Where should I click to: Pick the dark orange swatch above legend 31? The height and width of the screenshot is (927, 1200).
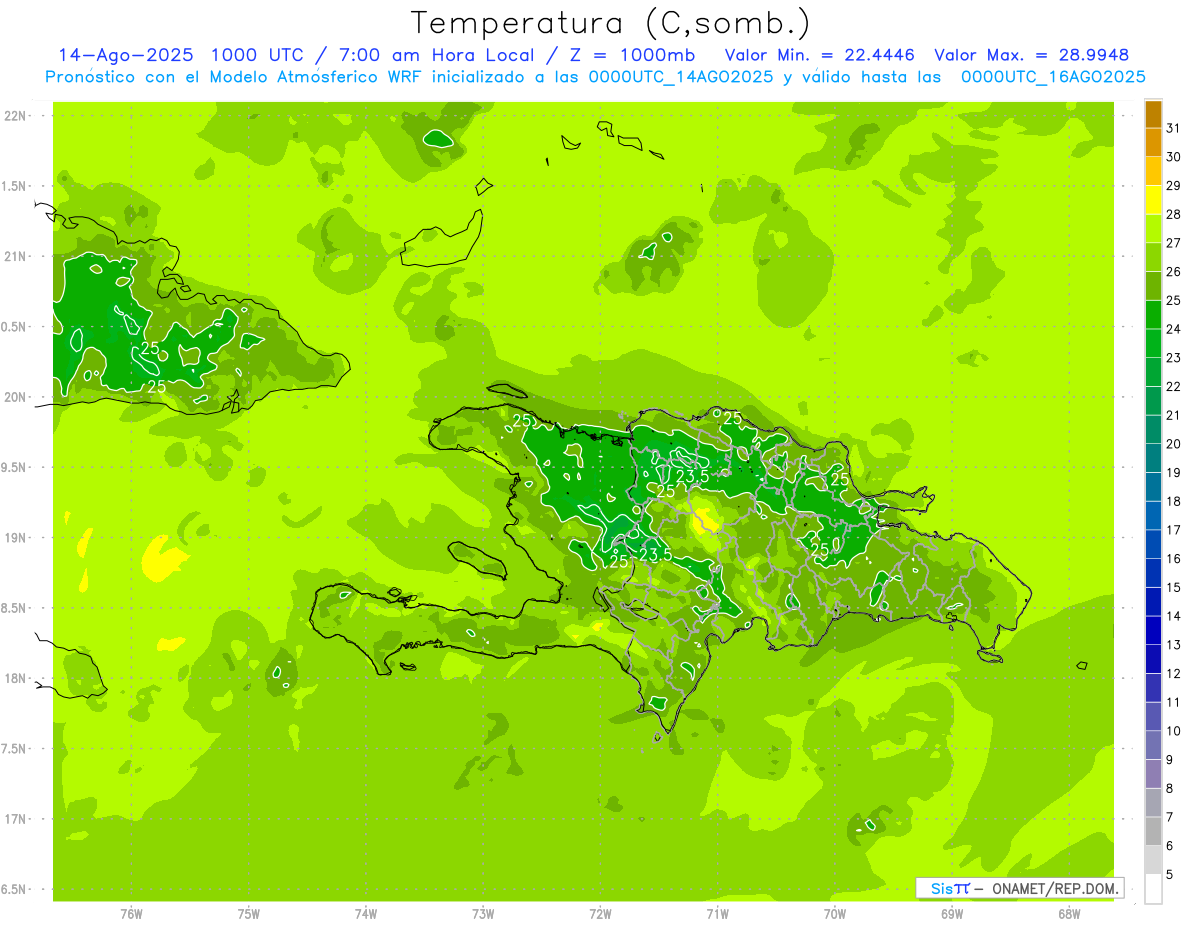1153,114
